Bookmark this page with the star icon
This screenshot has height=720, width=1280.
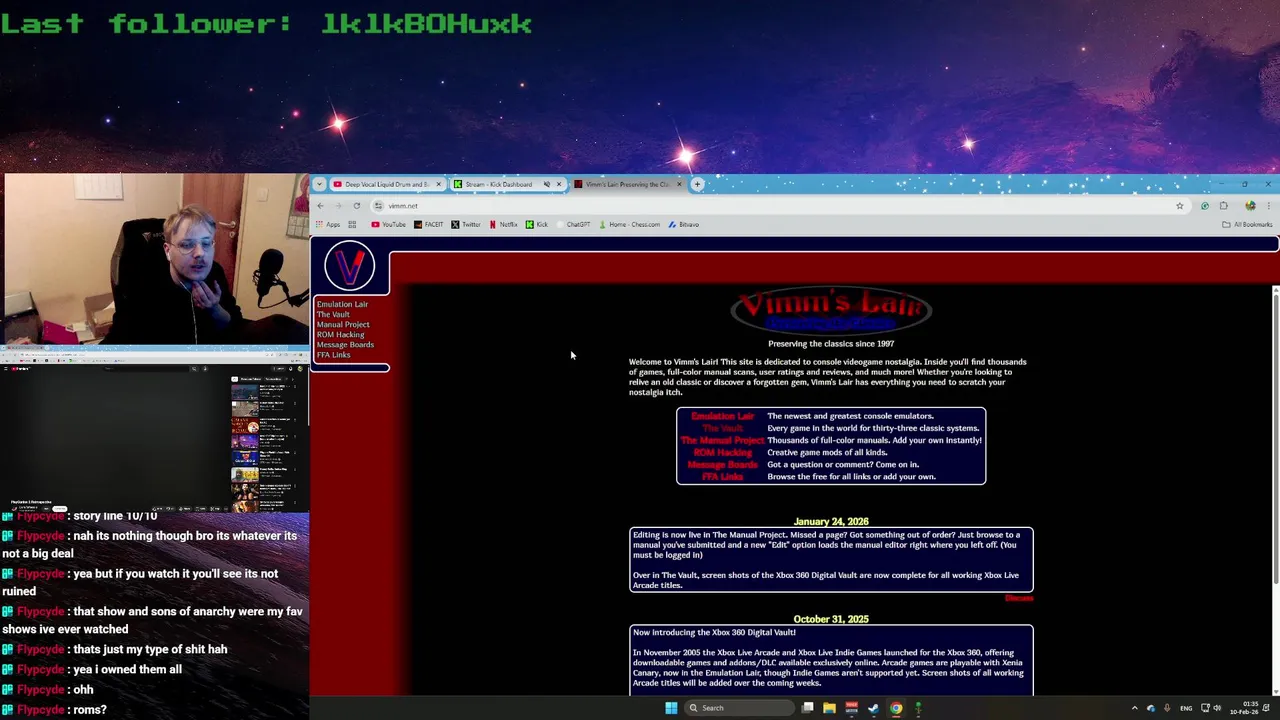pyautogui.click(x=1180, y=206)
